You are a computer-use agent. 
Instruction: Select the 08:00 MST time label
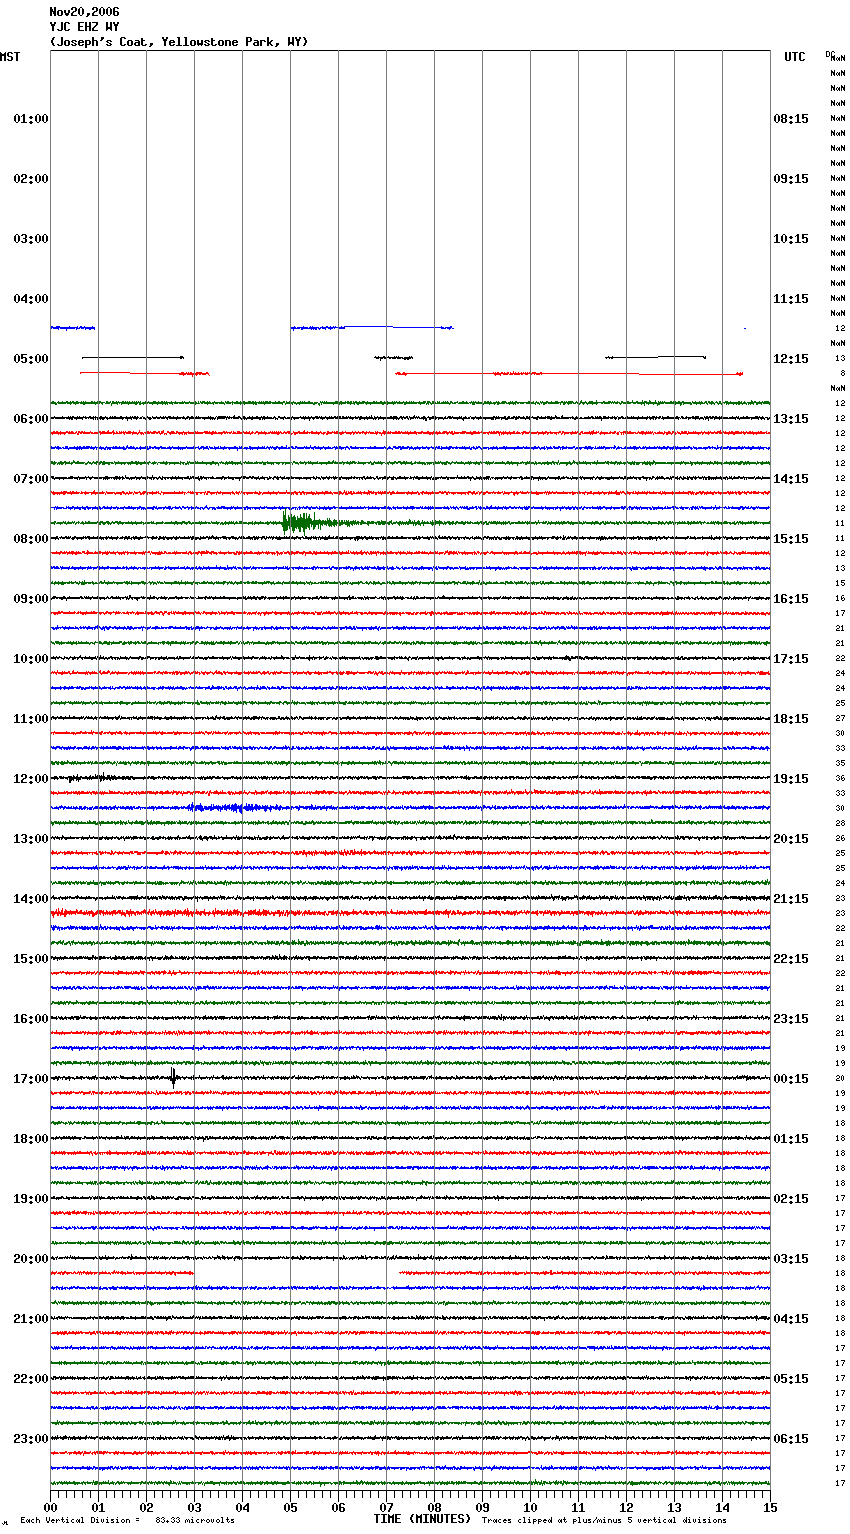(x=31, y=539)
